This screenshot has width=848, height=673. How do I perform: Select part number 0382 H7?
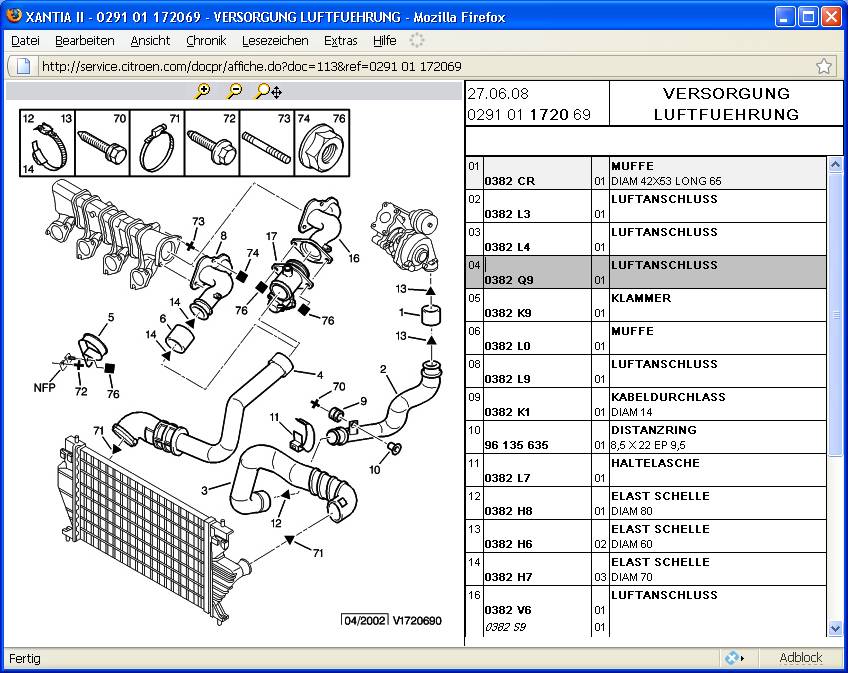click(508, 577)
